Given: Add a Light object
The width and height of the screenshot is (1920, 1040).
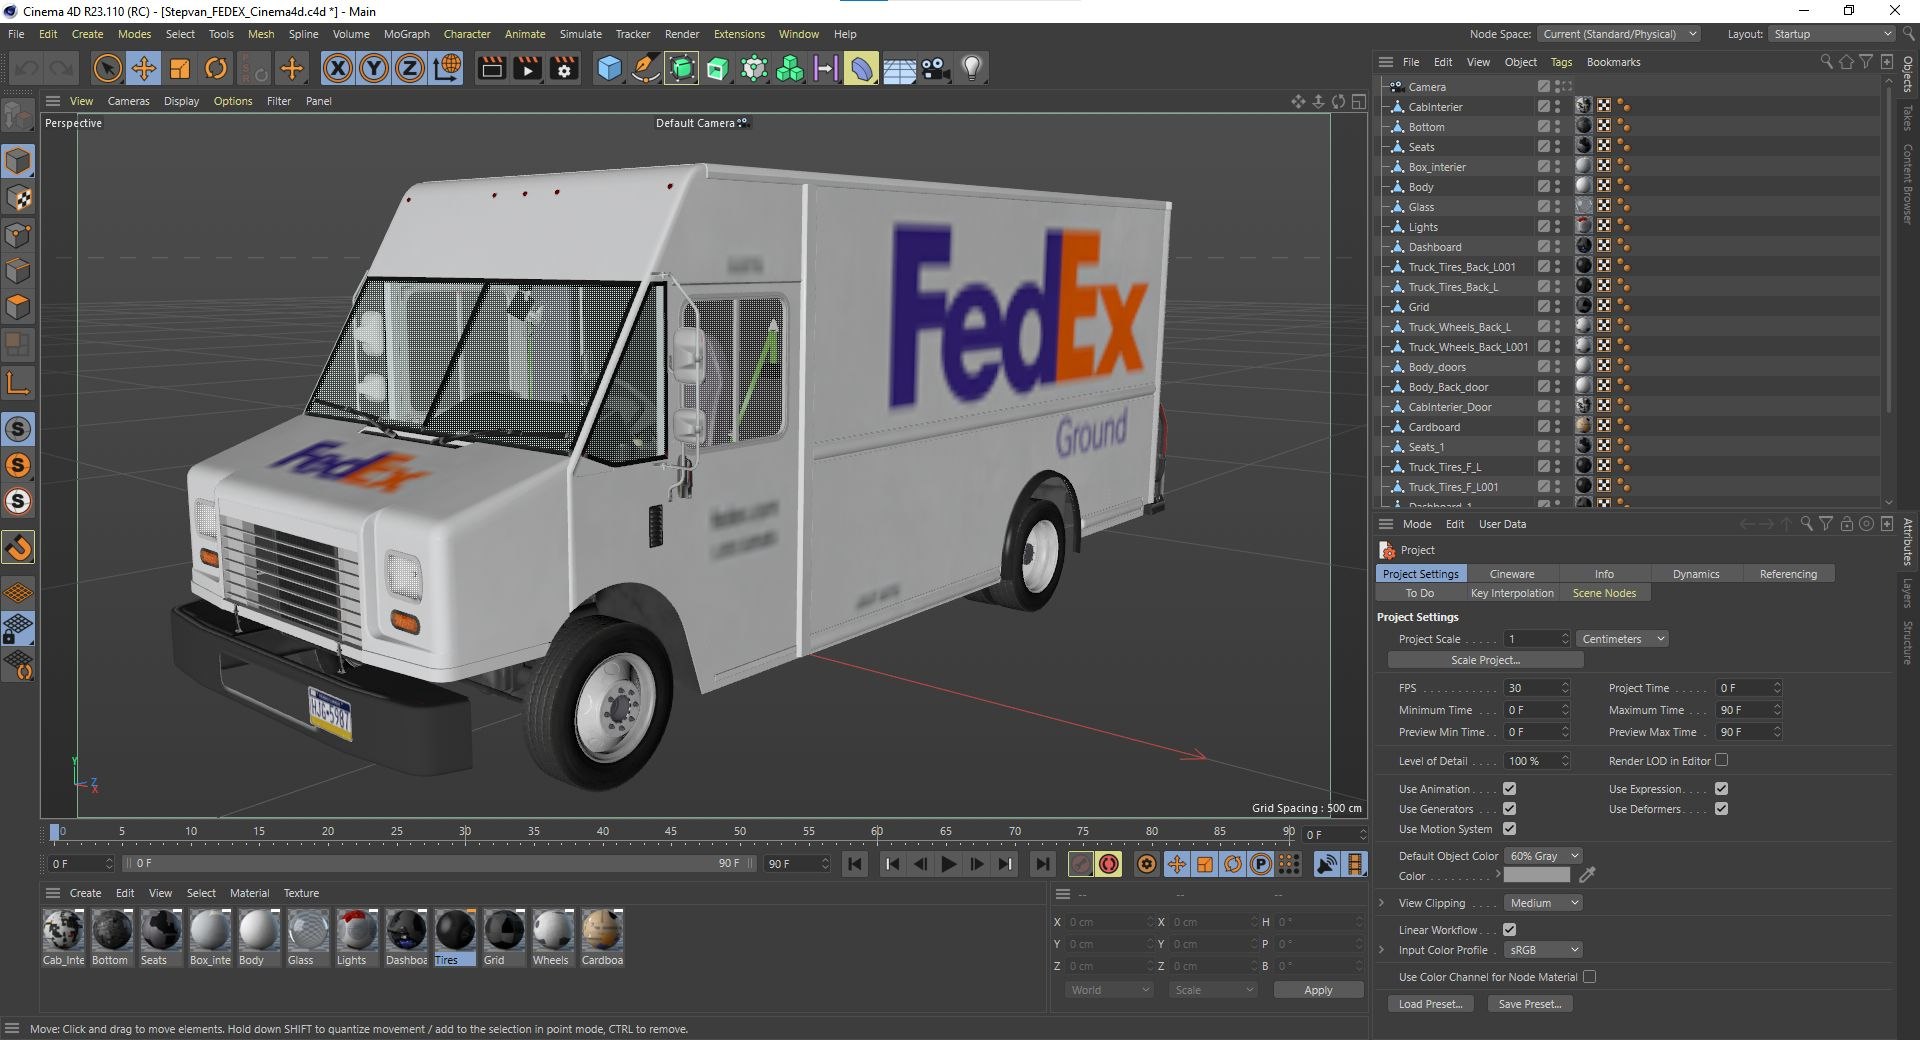Looking at the screenshot, I should click(x=971, y=68).
